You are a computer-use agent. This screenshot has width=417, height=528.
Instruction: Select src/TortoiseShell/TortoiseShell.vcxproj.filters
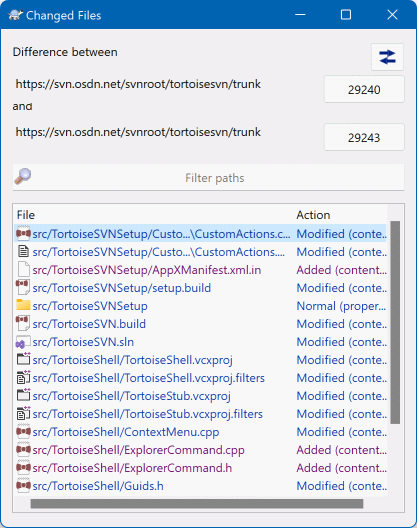click(x=149, y=378)
